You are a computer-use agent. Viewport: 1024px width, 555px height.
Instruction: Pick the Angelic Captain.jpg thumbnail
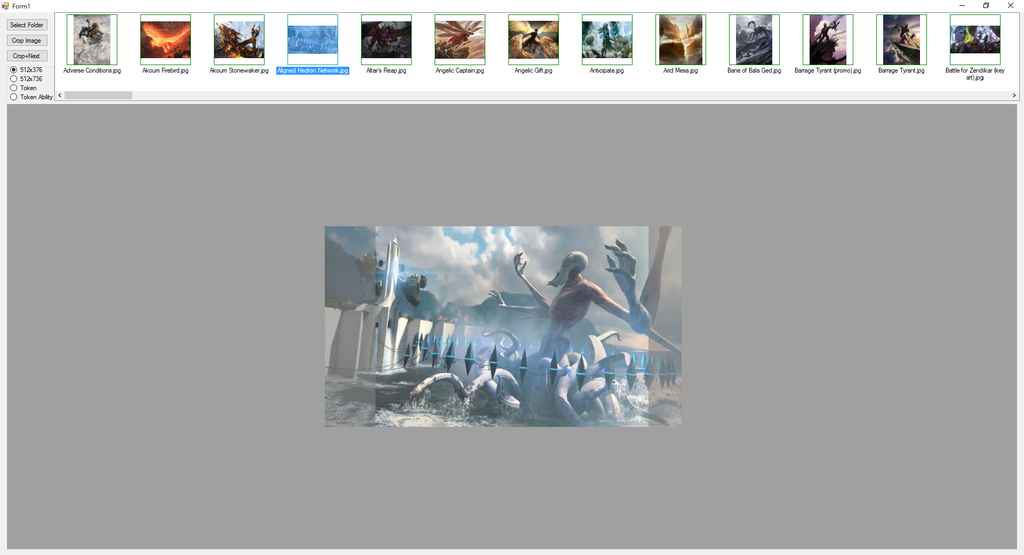[460, 40]
